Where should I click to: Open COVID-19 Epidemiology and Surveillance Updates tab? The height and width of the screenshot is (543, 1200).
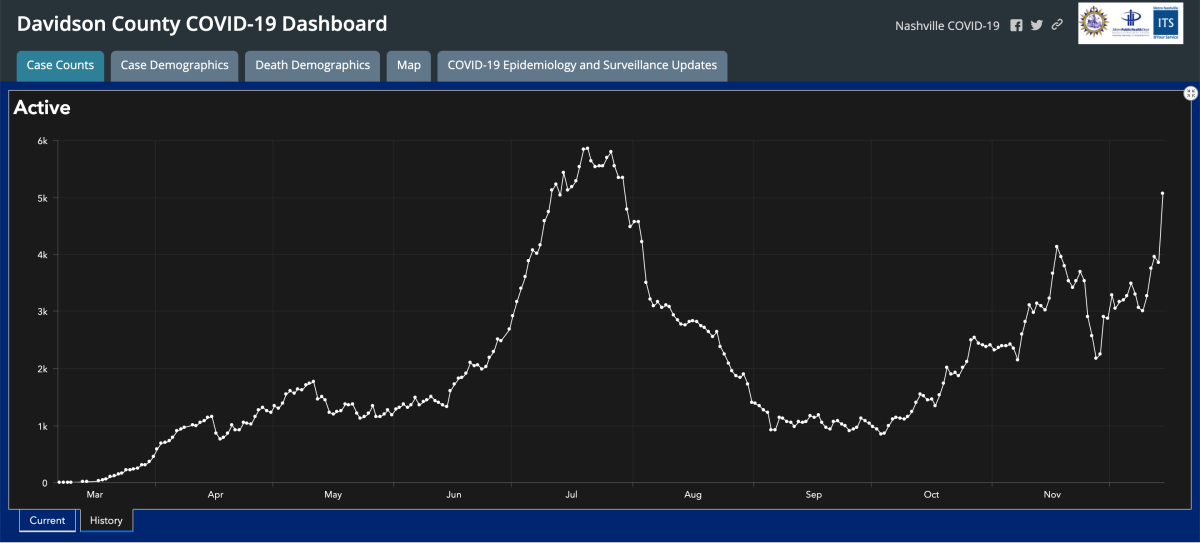[x=582, y=66]
